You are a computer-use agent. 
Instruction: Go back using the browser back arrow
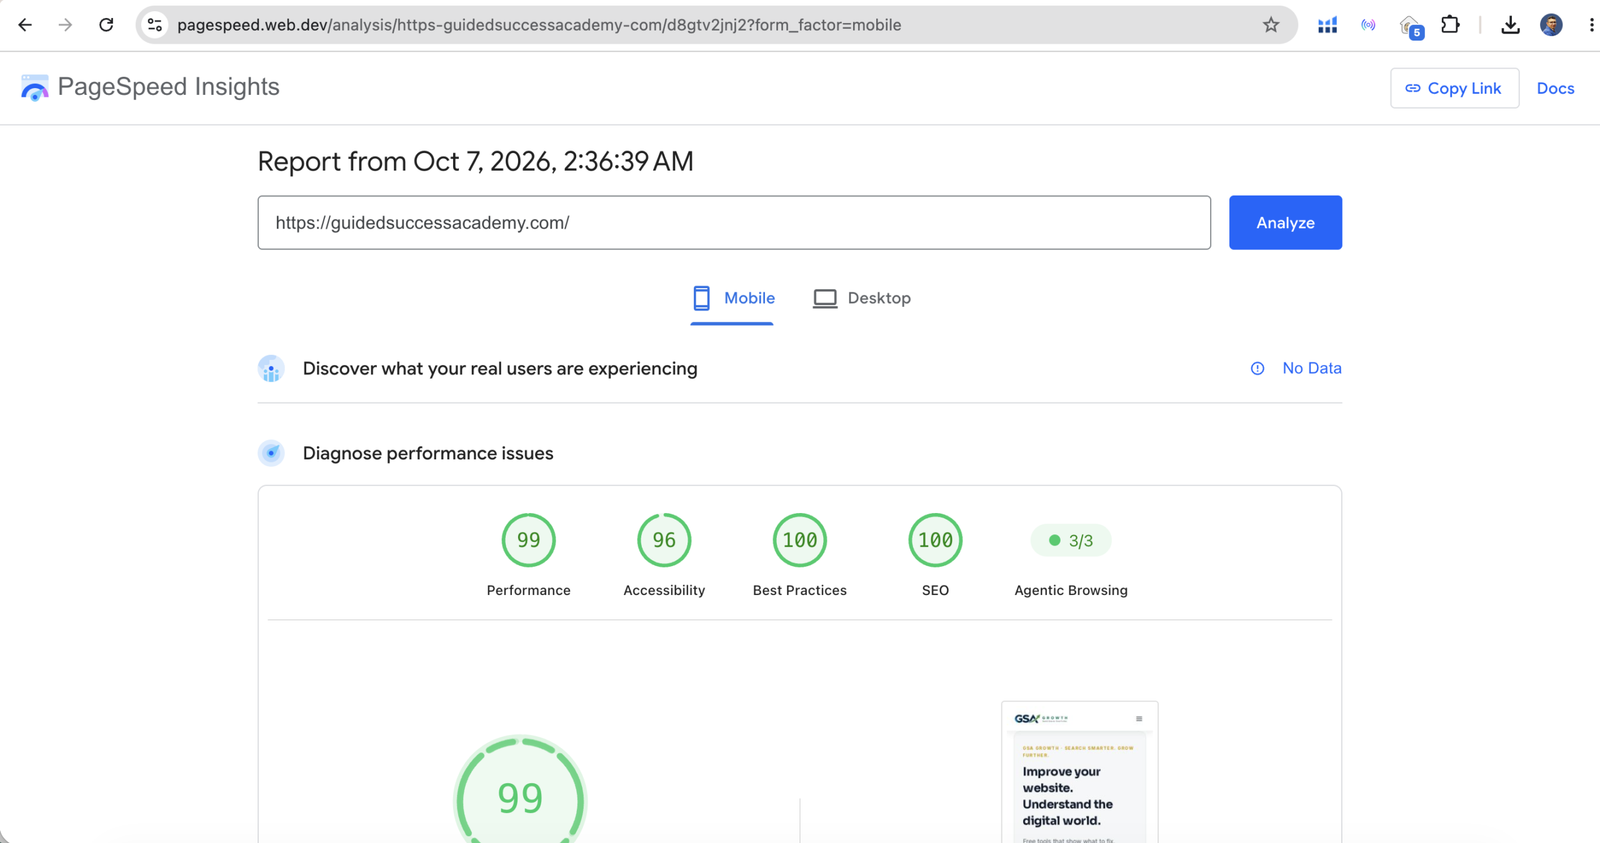pos(25,25)
